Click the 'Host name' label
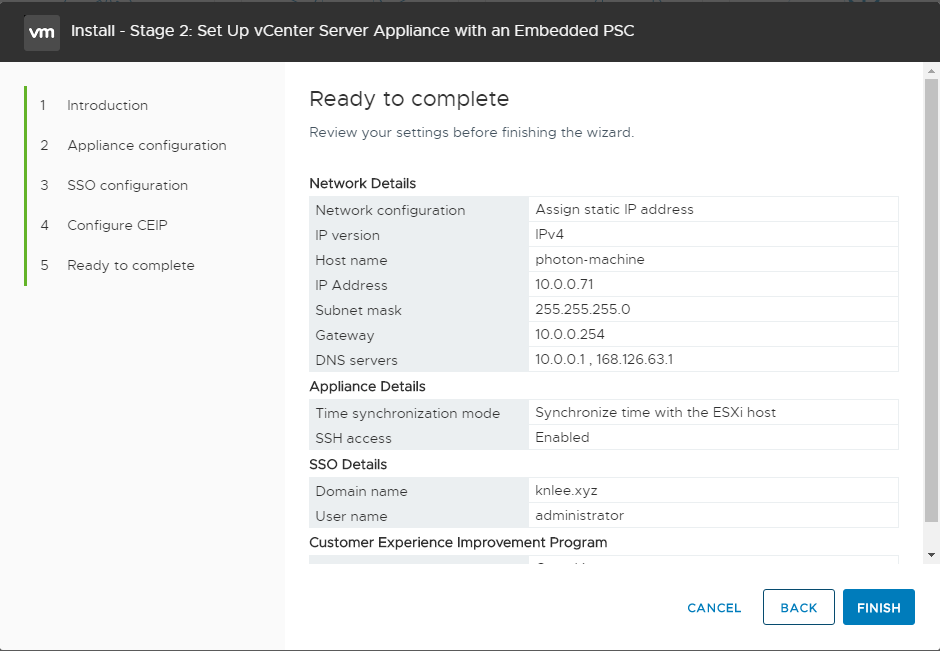 tap(351, 260)
